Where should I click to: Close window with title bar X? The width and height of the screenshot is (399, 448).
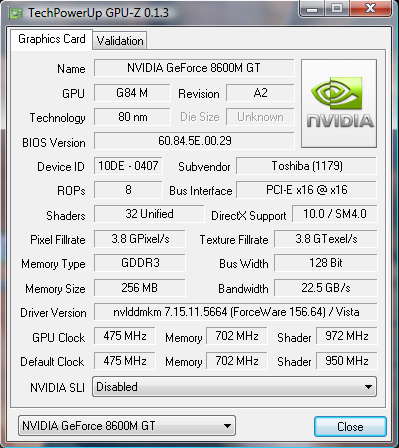[370, 8]
